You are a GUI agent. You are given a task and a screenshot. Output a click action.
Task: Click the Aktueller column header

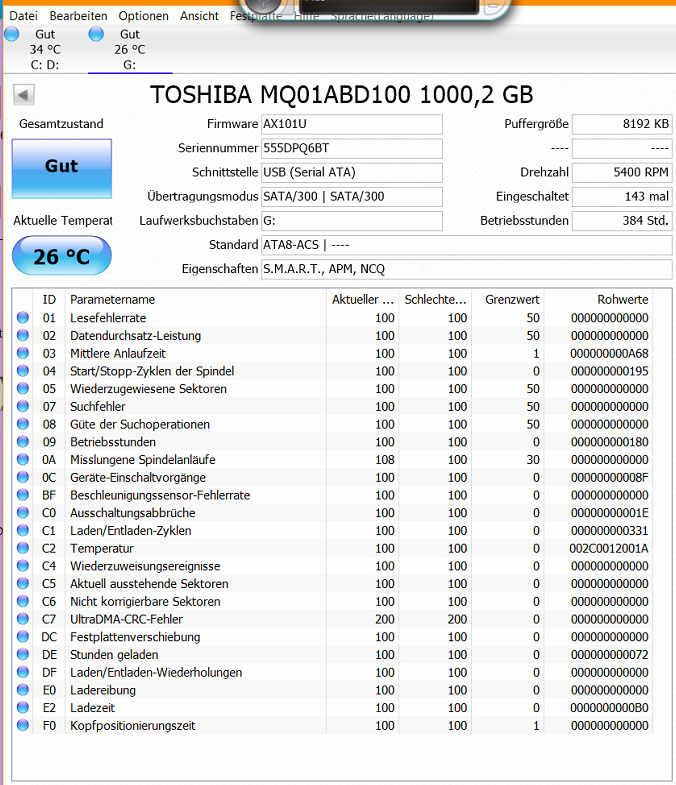(363, 299)
